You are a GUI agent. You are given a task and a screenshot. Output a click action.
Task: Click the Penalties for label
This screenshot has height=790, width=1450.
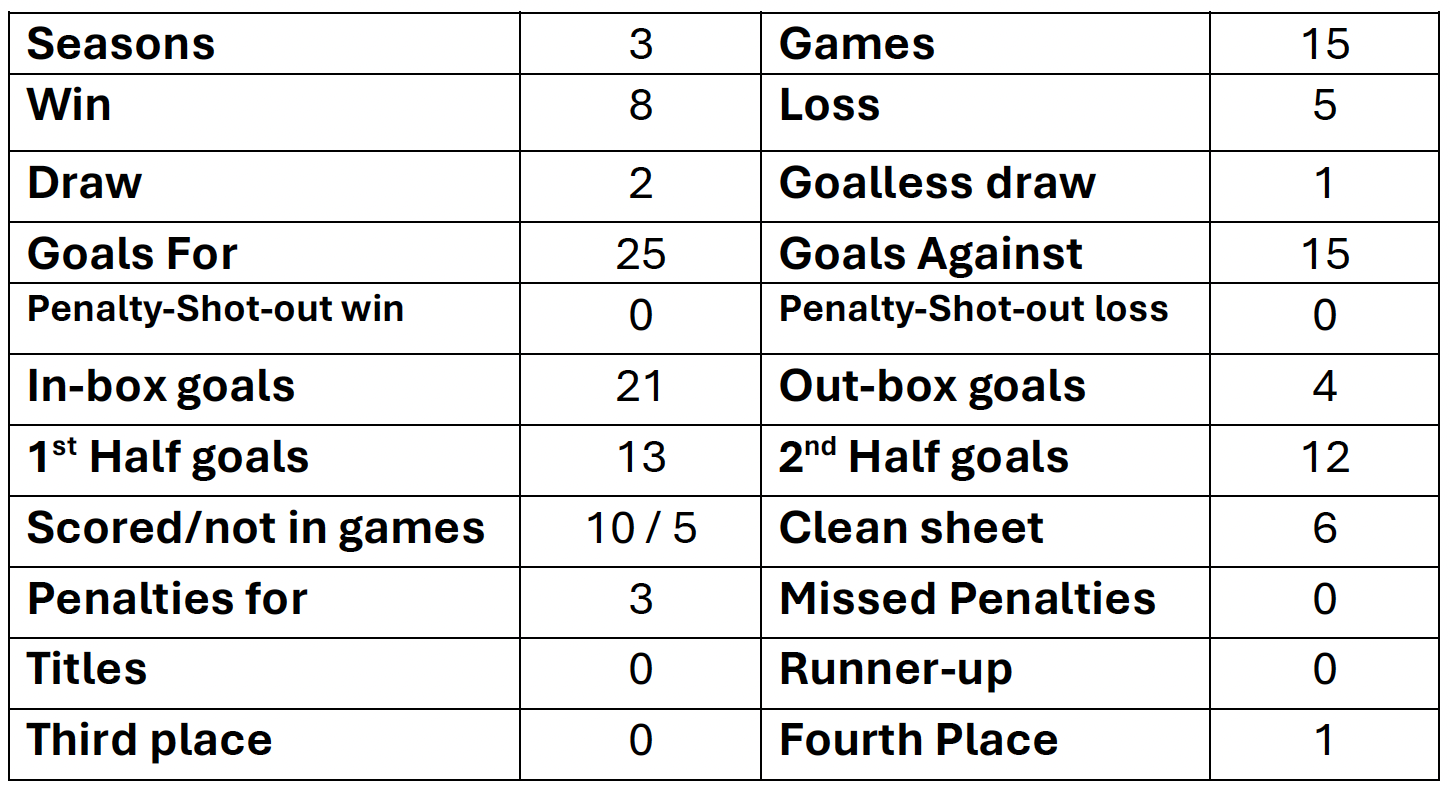coord(167,599)
